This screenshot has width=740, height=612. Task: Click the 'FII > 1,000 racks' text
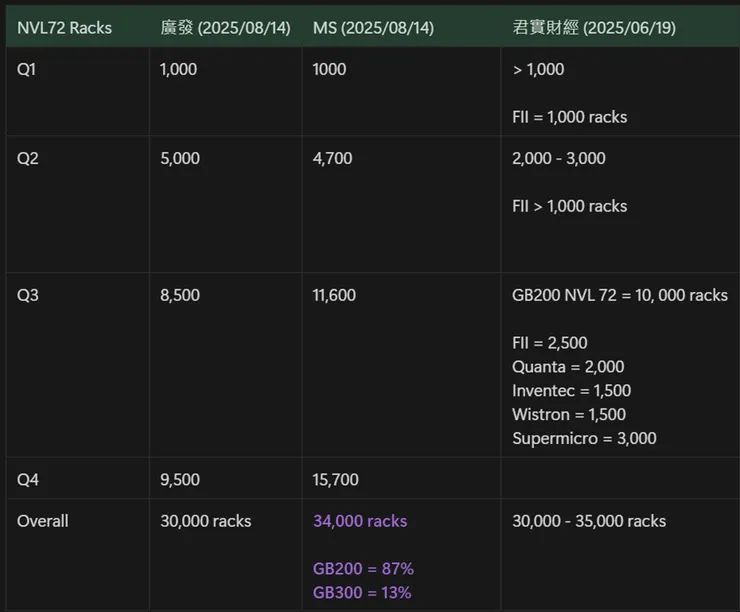pyautogui.click(x=570, y=206)
